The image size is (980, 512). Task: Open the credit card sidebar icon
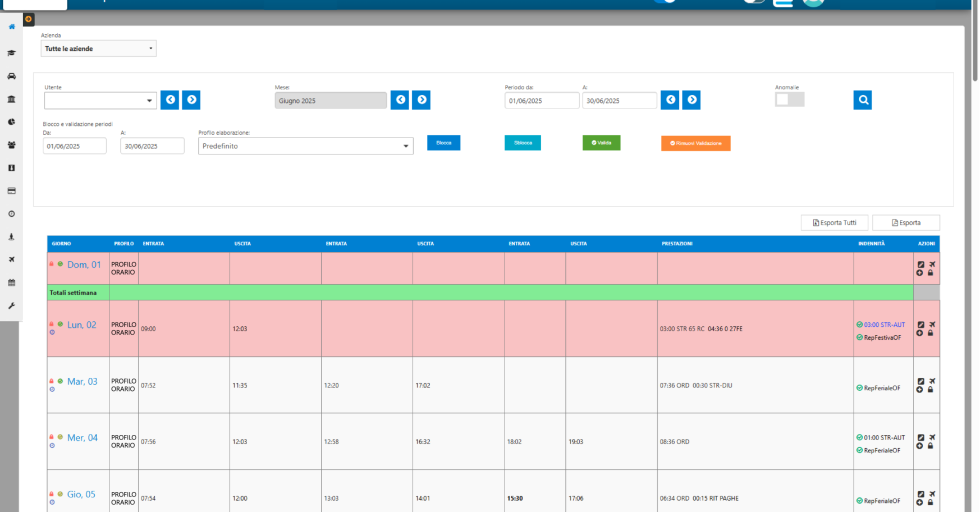point(11,191)
